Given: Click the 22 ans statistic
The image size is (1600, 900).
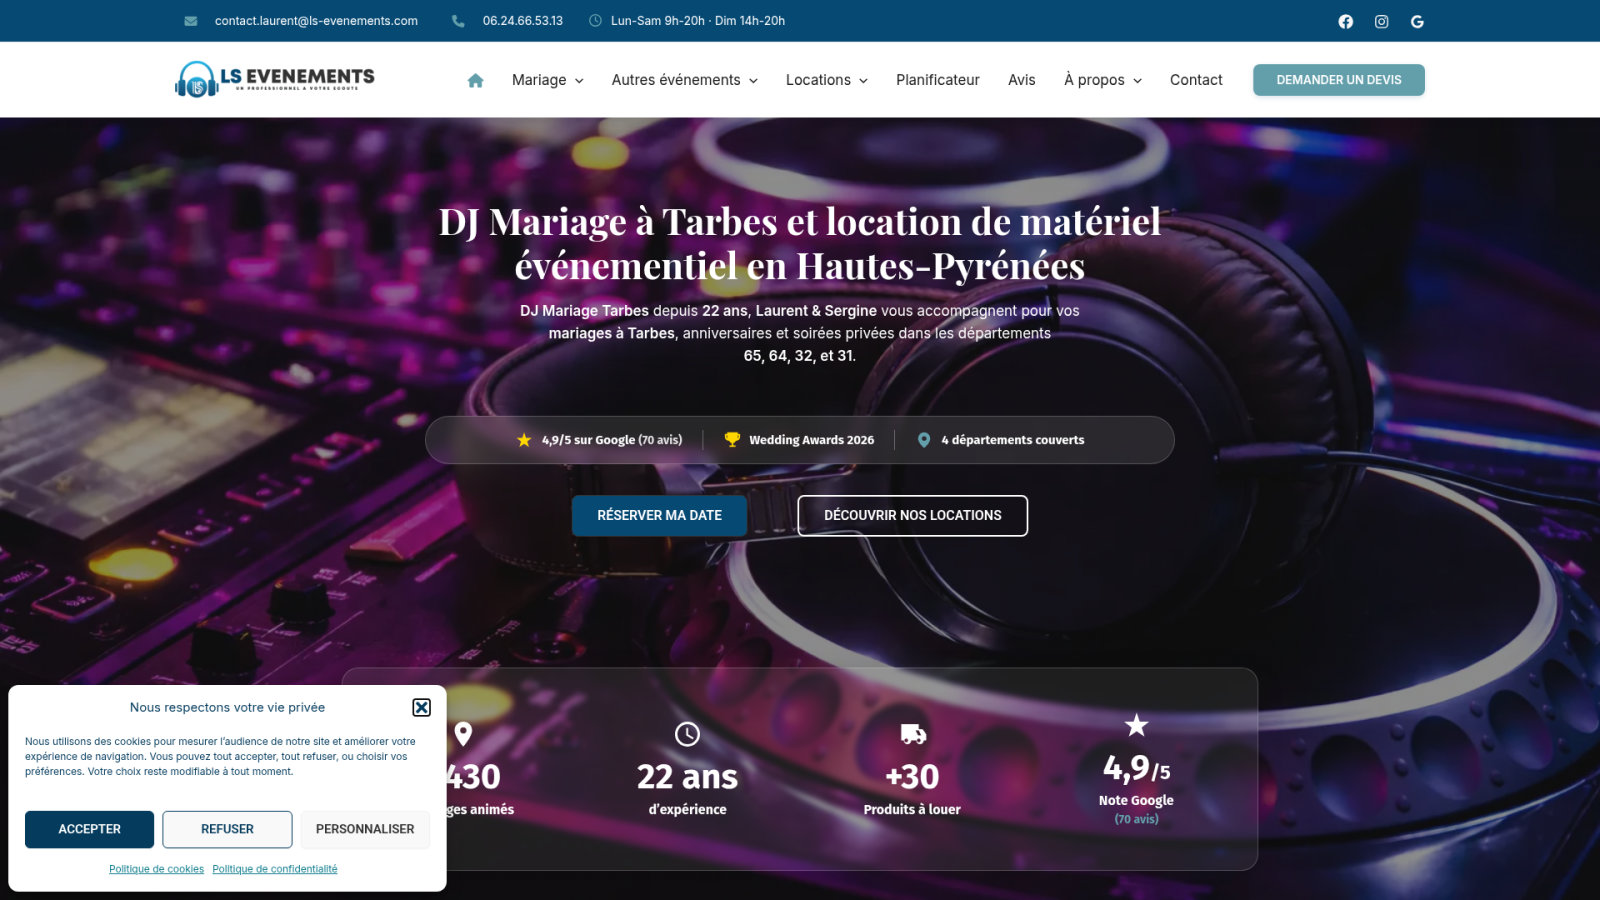Looking at the screenshot, I should (687, 777).
